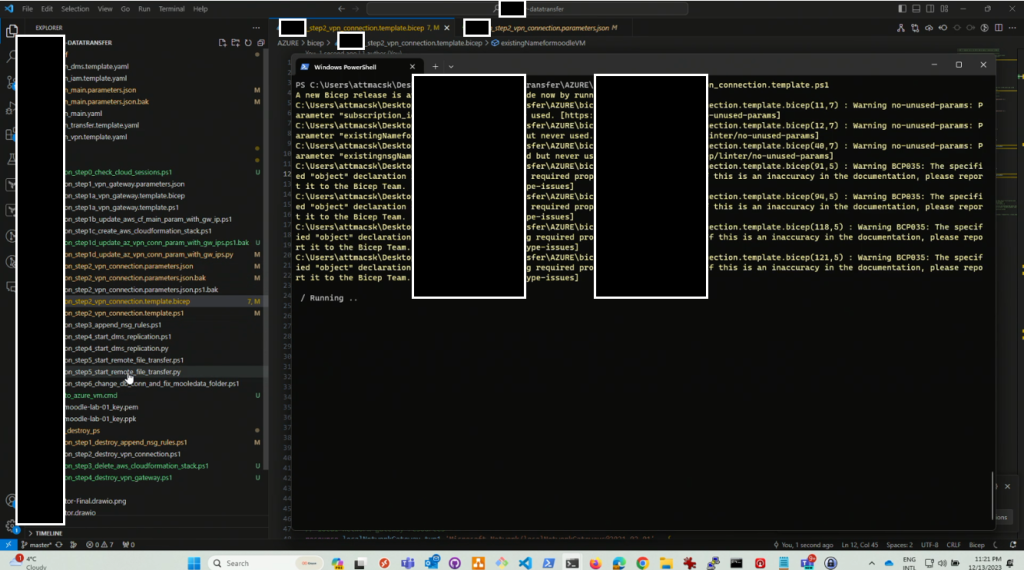Expand the TIMELINE section
Image resolution: width=1024 pixels, height=570 pixels.
click(48, 533)
